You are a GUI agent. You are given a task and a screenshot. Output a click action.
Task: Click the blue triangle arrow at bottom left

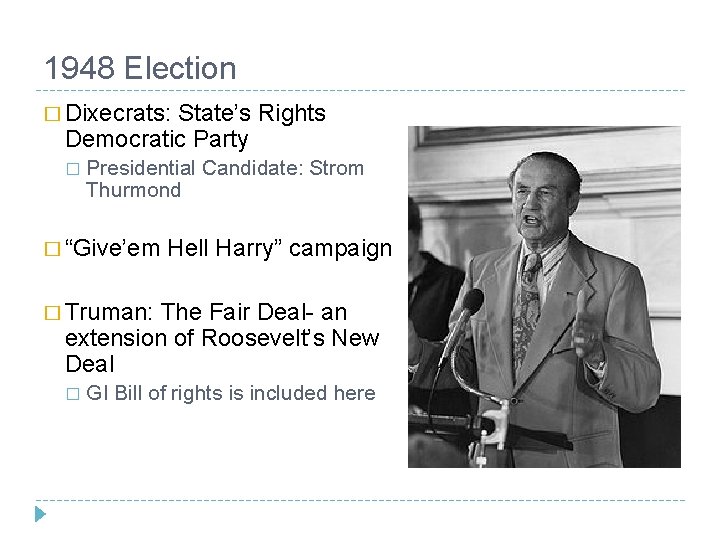(x=40, y=516)
